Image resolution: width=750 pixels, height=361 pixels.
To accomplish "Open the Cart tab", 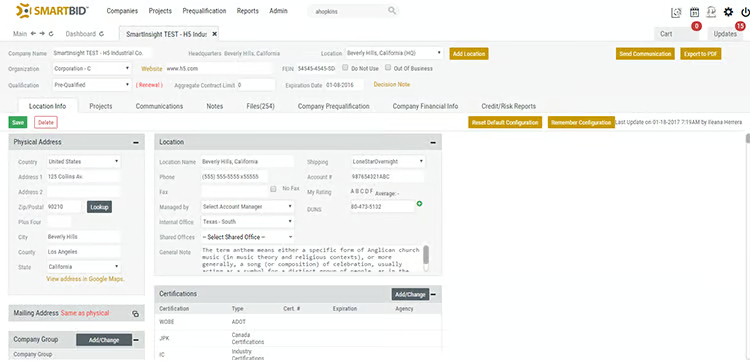I will pos(676,34).
